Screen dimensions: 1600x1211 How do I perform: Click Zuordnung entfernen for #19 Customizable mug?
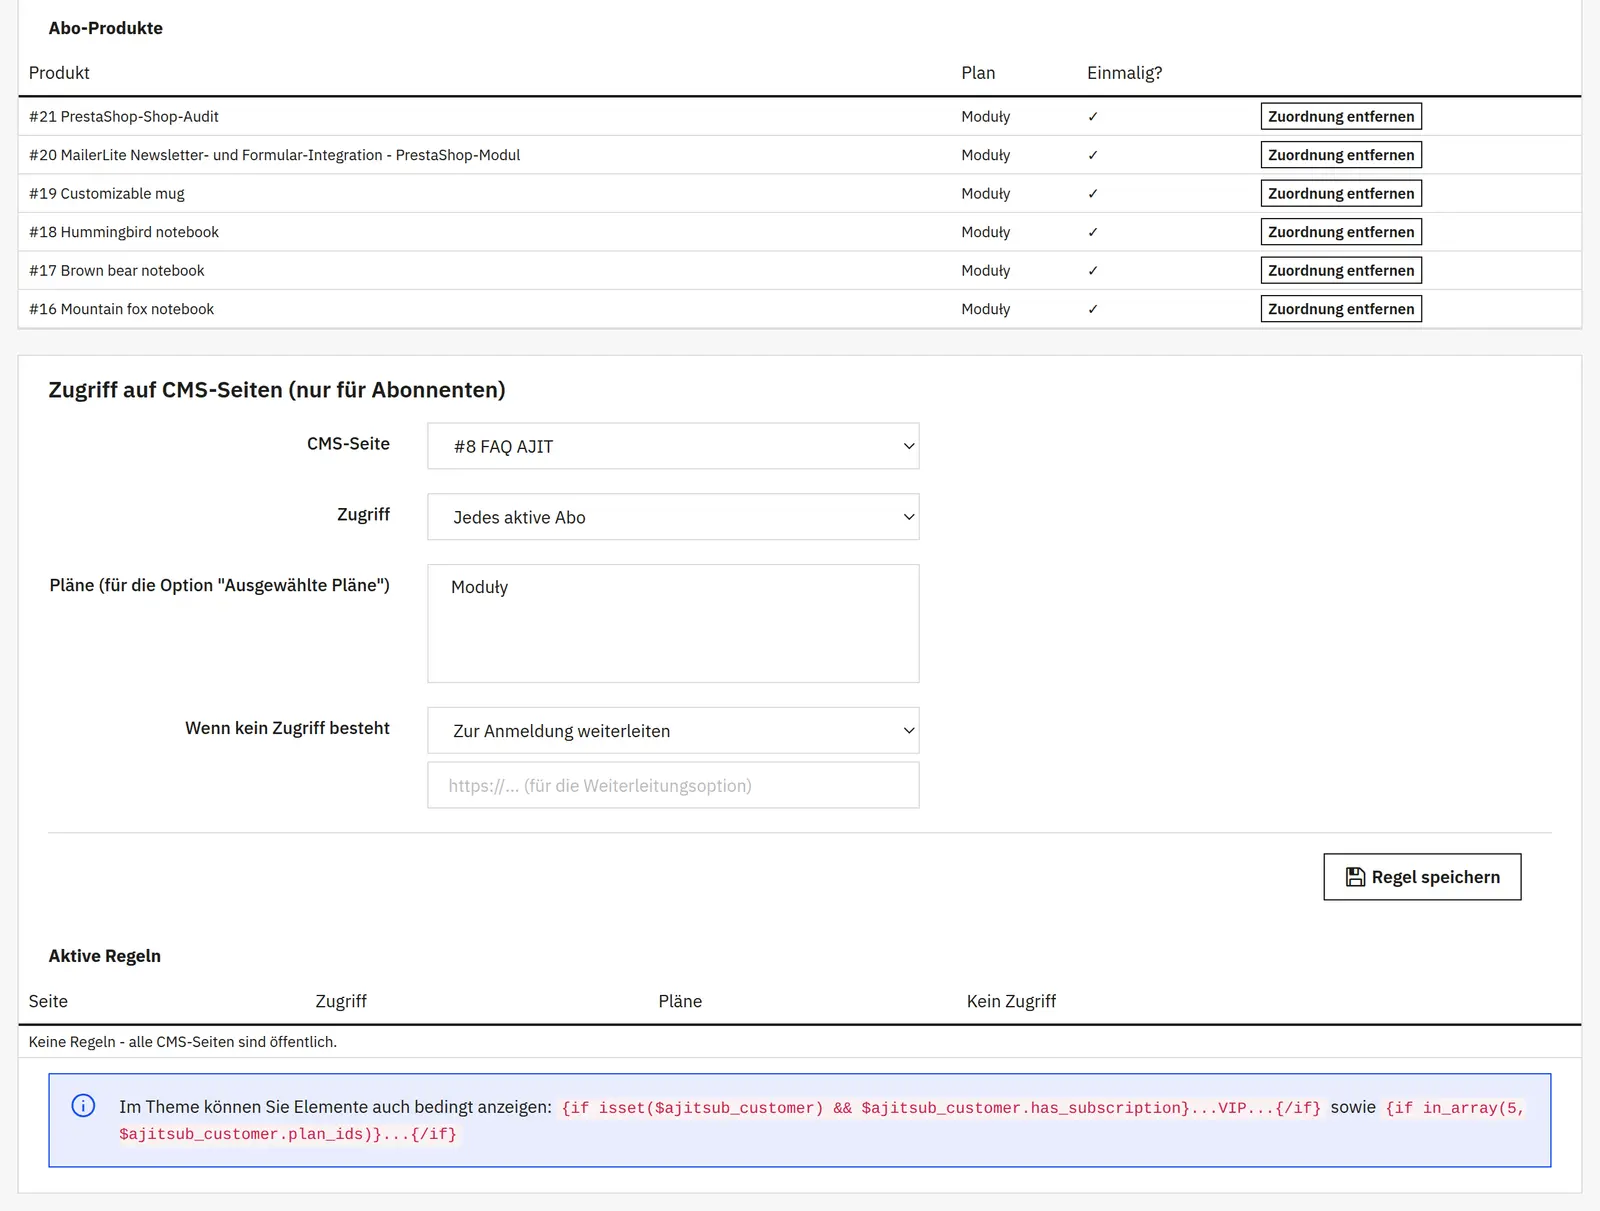(x=1341, y=193)
